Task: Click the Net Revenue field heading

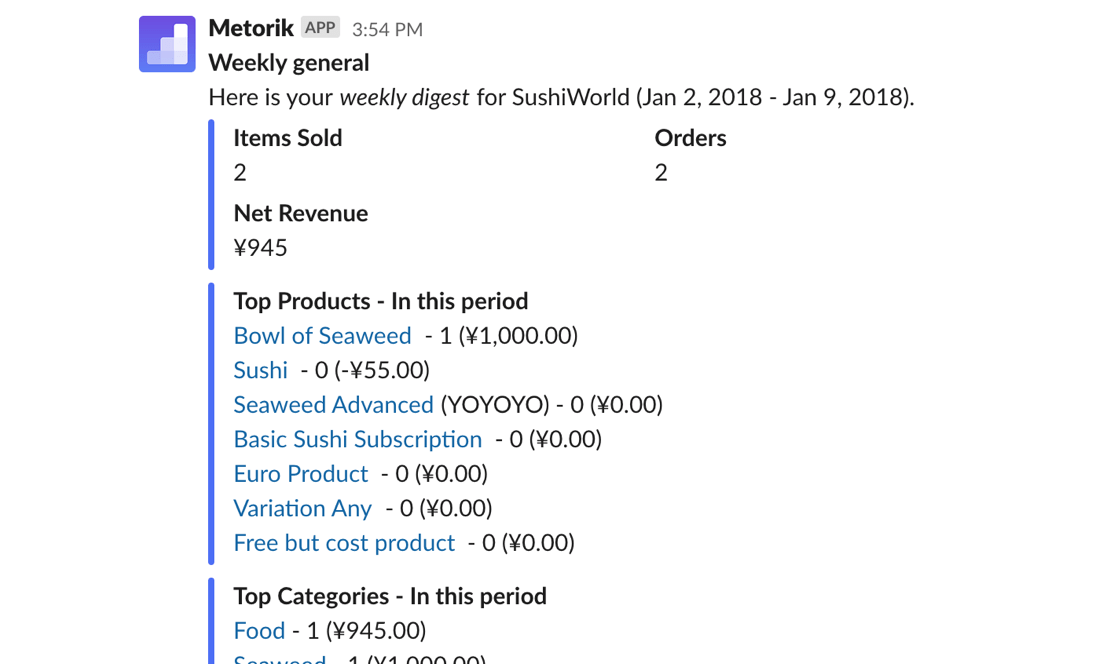Action: [x=300, y=213]
